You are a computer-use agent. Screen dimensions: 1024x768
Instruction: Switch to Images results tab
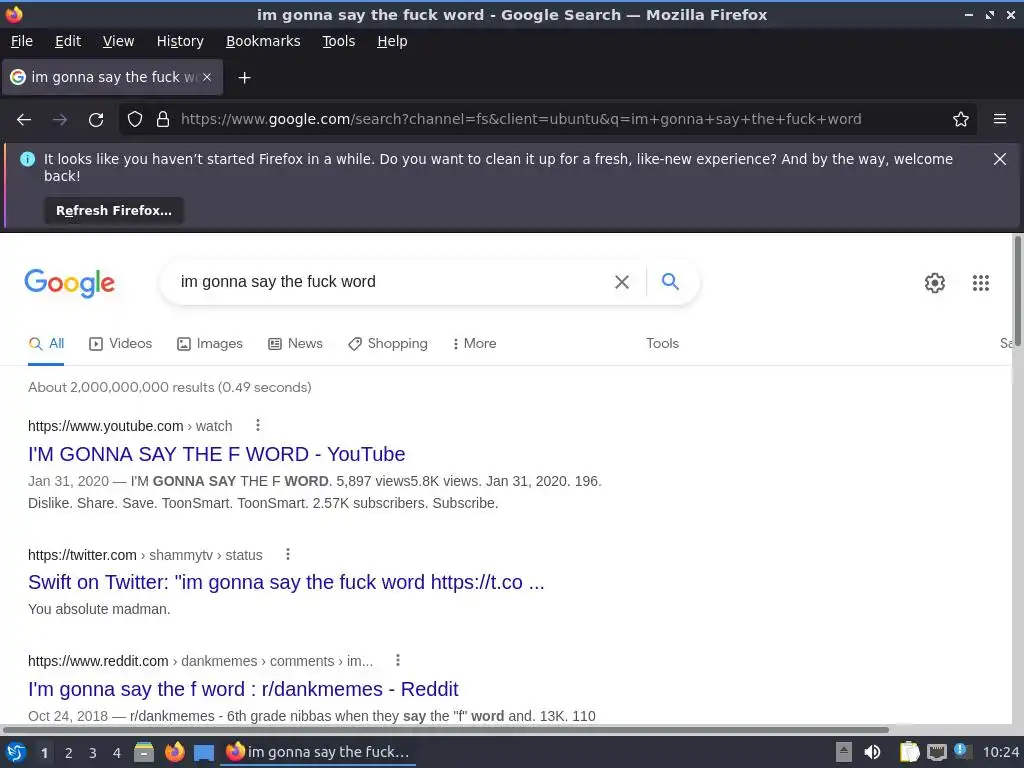pos(210,344)
